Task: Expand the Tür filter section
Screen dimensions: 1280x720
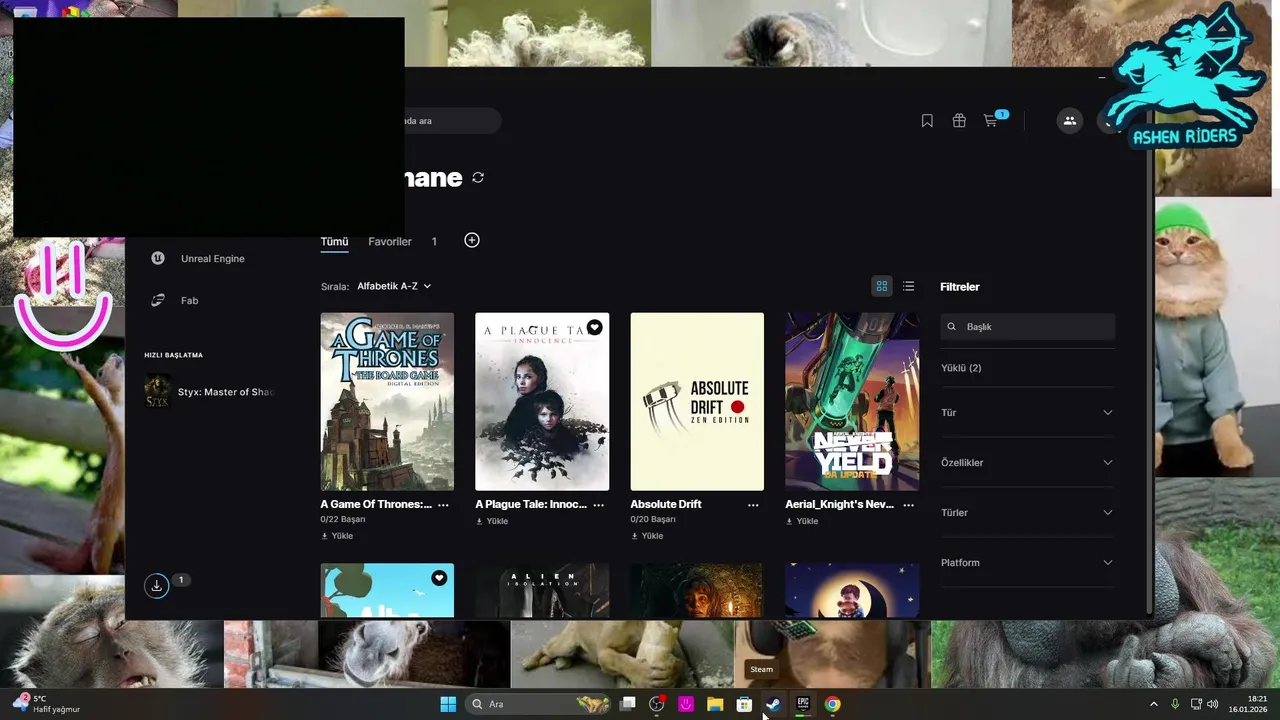Action: [1027, 413]
